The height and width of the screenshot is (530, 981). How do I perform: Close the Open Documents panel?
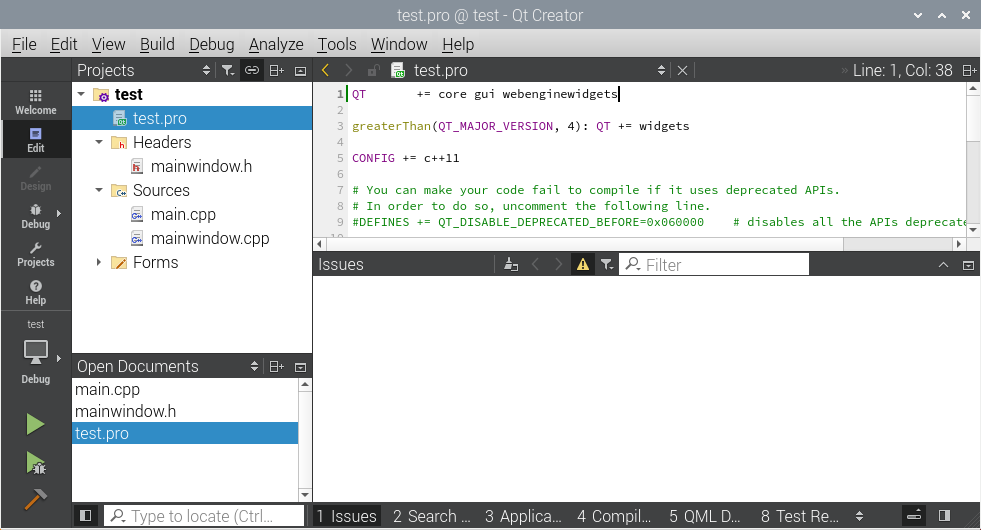click(x=300, y=367)
